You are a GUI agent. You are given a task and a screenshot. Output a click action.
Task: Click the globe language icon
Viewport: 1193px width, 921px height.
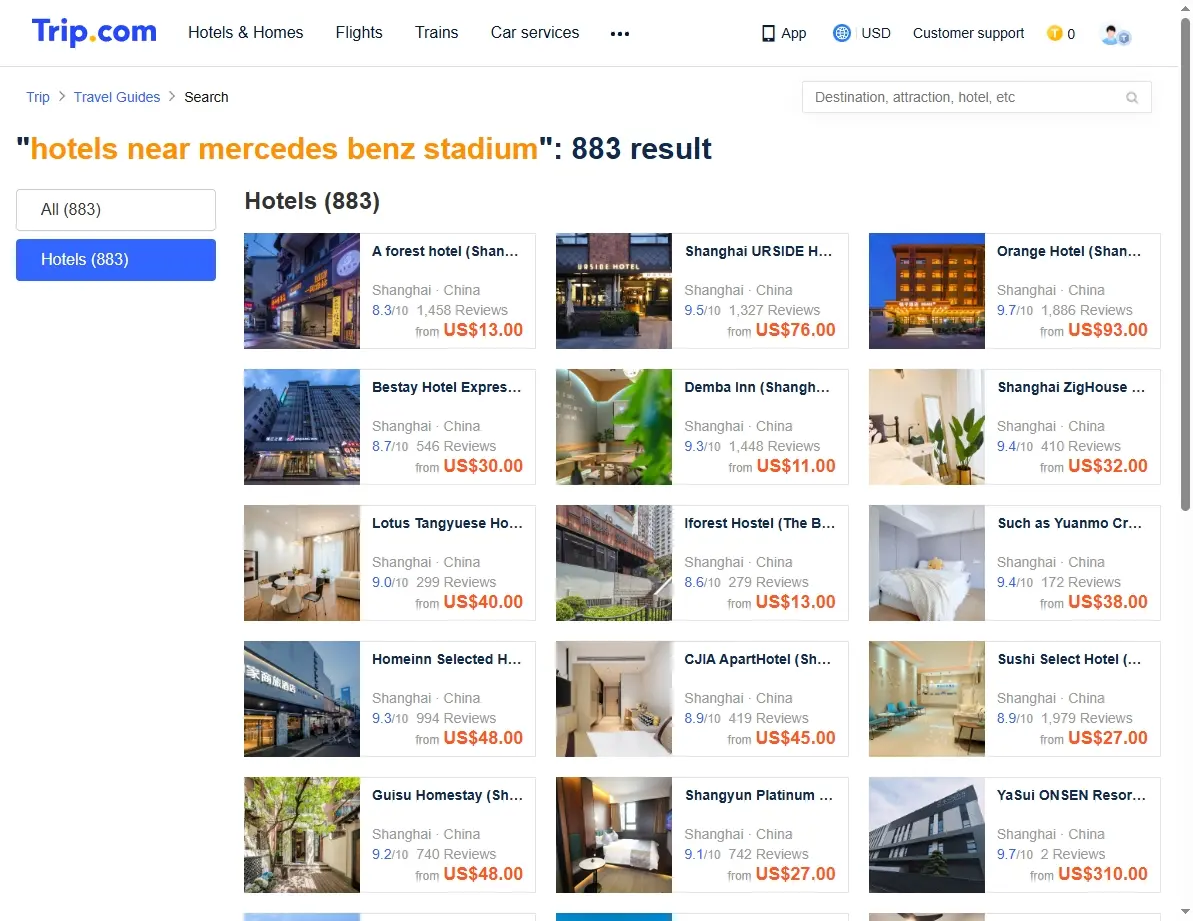click(841, 33)
